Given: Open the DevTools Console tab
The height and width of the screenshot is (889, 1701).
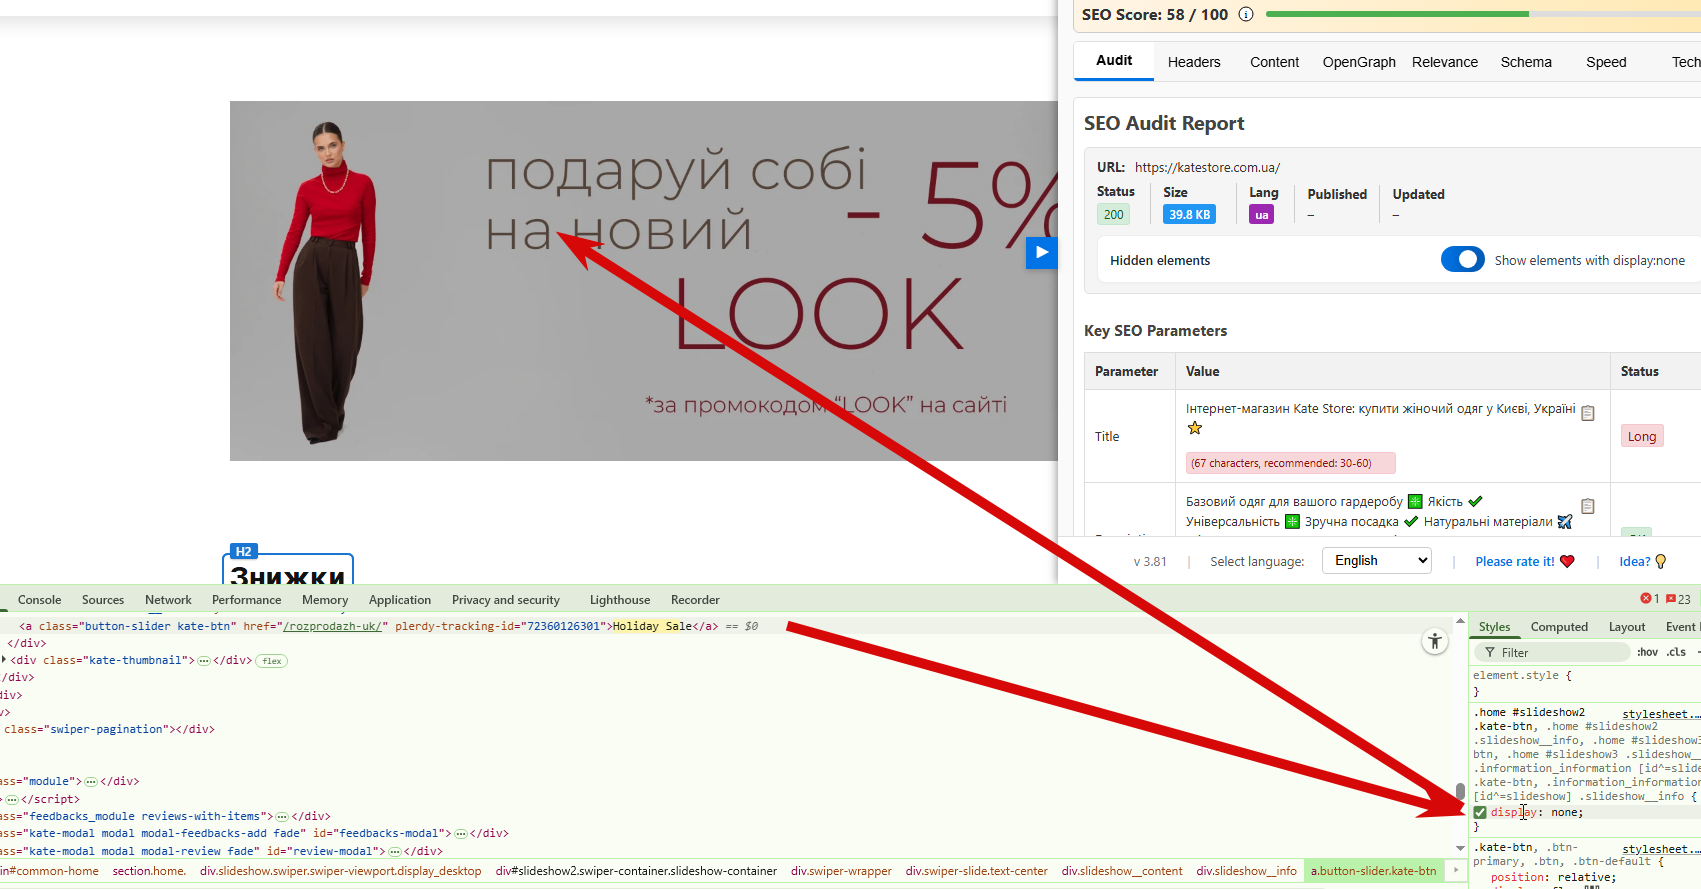Looking at the screenshot, I should (x=40, y=600).
